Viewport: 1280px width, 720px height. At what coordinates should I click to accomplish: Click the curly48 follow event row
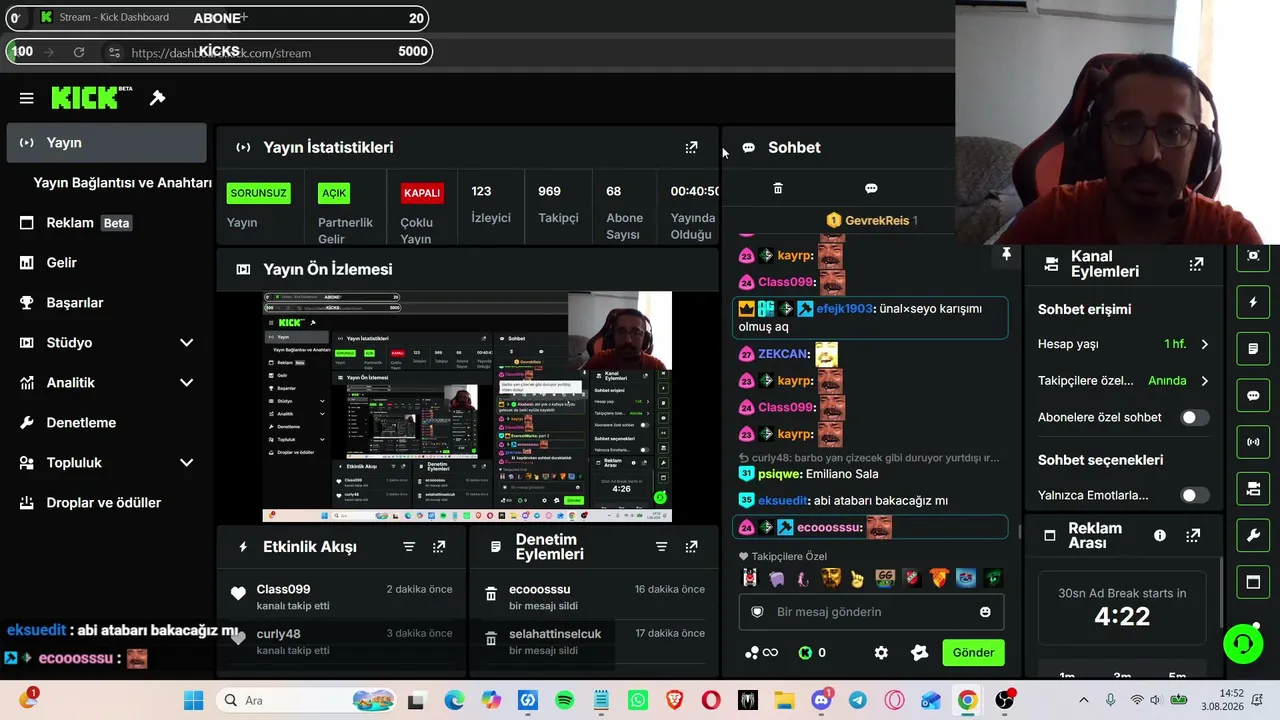tap(341, 642)
